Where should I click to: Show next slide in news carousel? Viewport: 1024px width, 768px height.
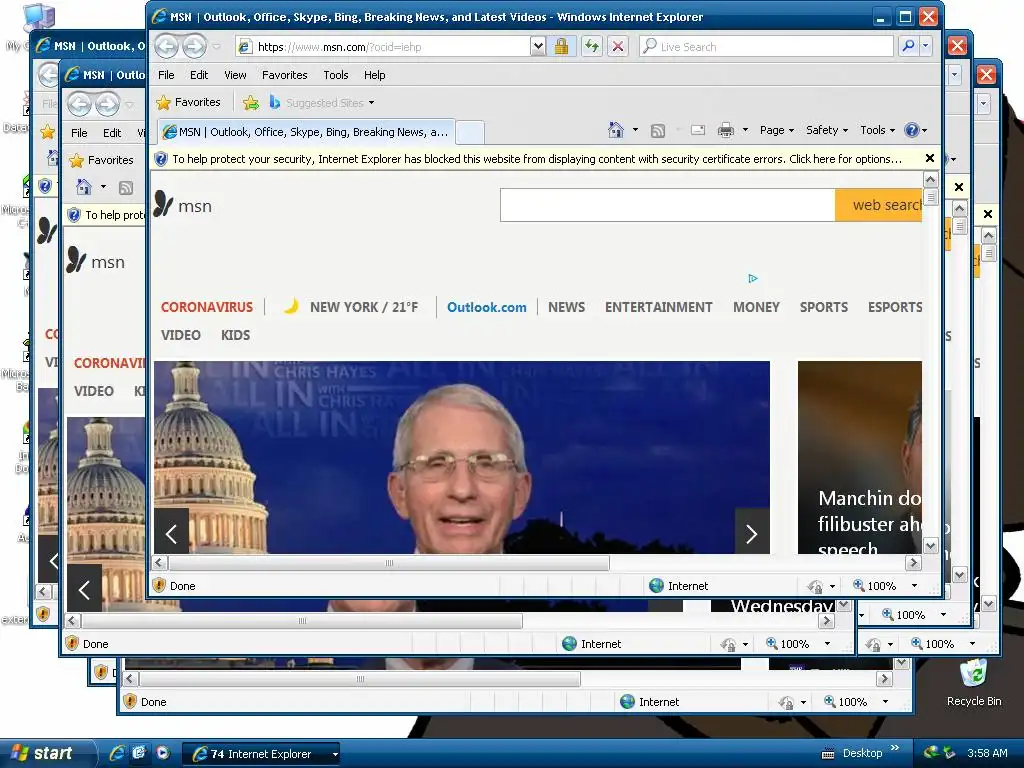(752, 533)
